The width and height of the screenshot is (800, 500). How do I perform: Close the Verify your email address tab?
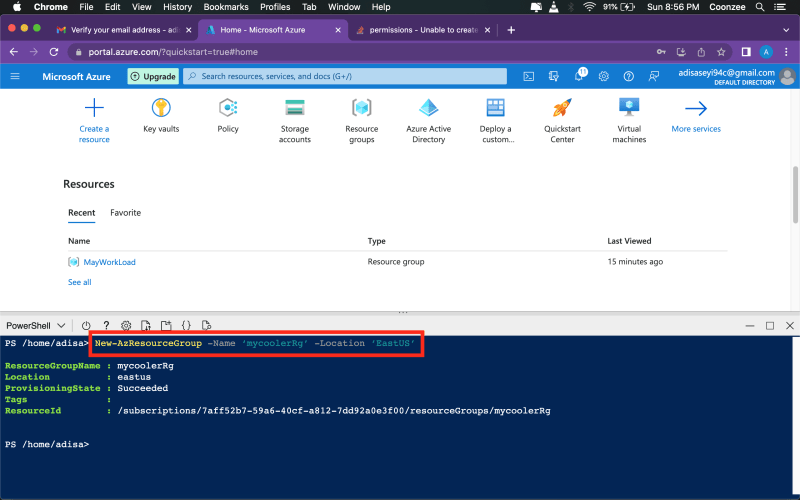188,30
